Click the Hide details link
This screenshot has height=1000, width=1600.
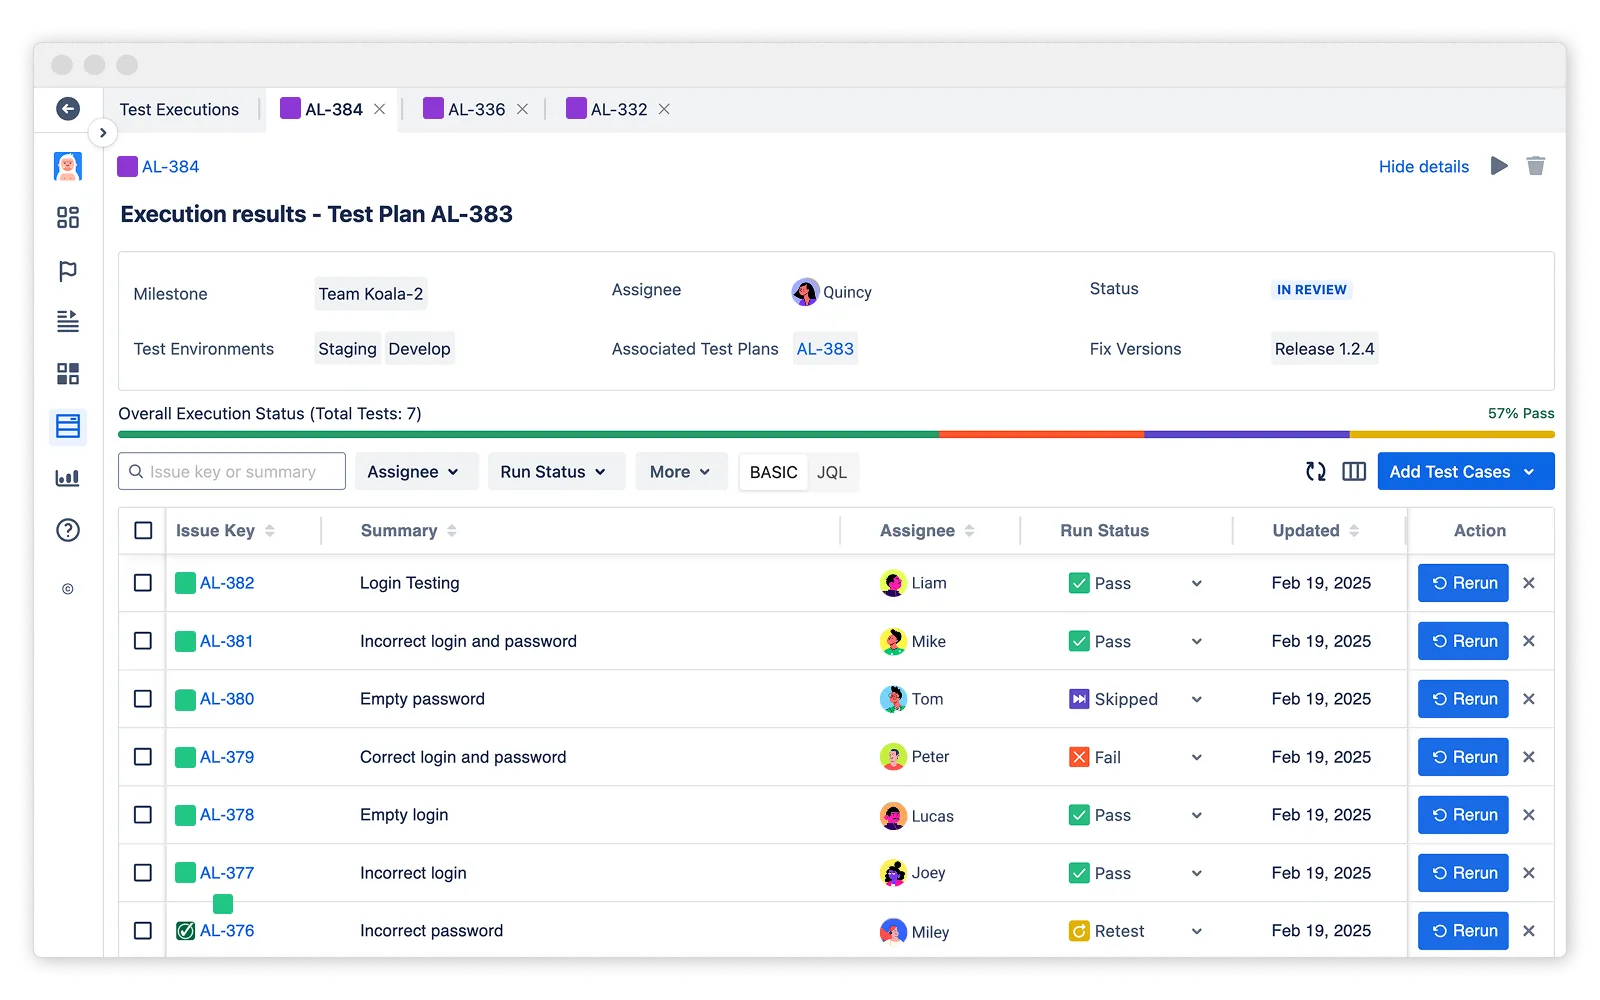point(1423,167)
